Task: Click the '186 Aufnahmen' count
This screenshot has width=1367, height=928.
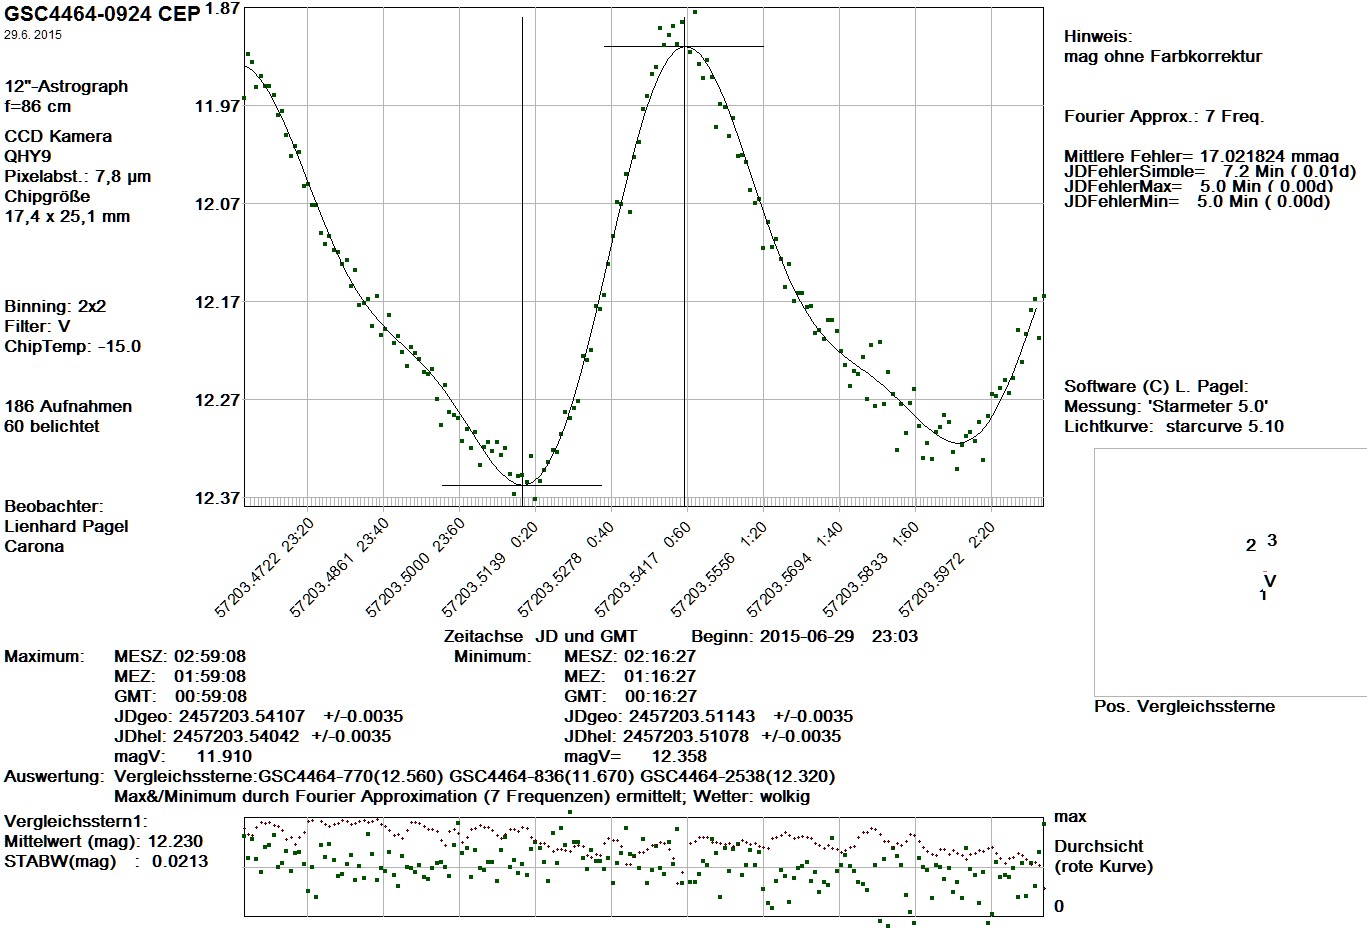Action: [x=68, y=406]
